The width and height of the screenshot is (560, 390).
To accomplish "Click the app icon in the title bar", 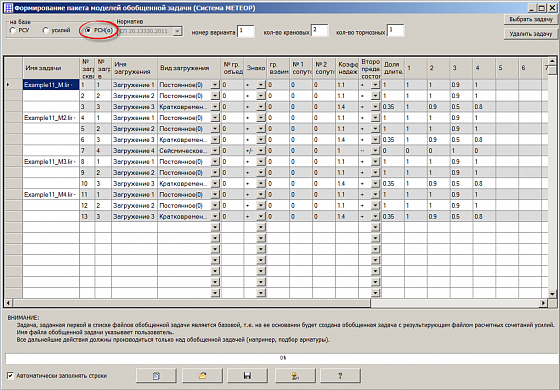I will (8, 8).
